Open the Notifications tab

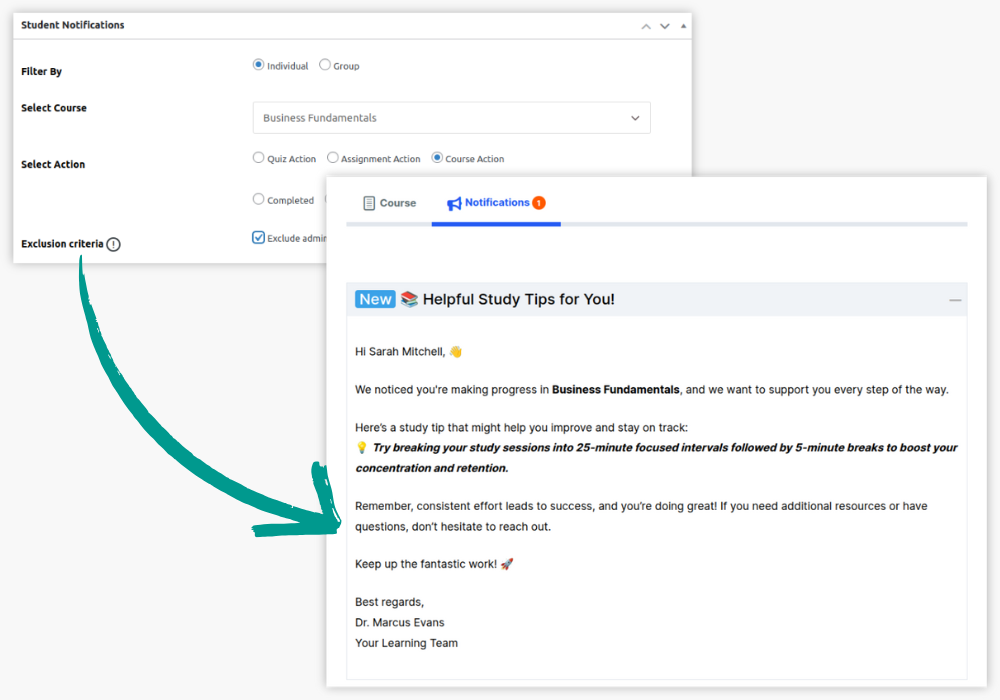(x=496, y=203)
